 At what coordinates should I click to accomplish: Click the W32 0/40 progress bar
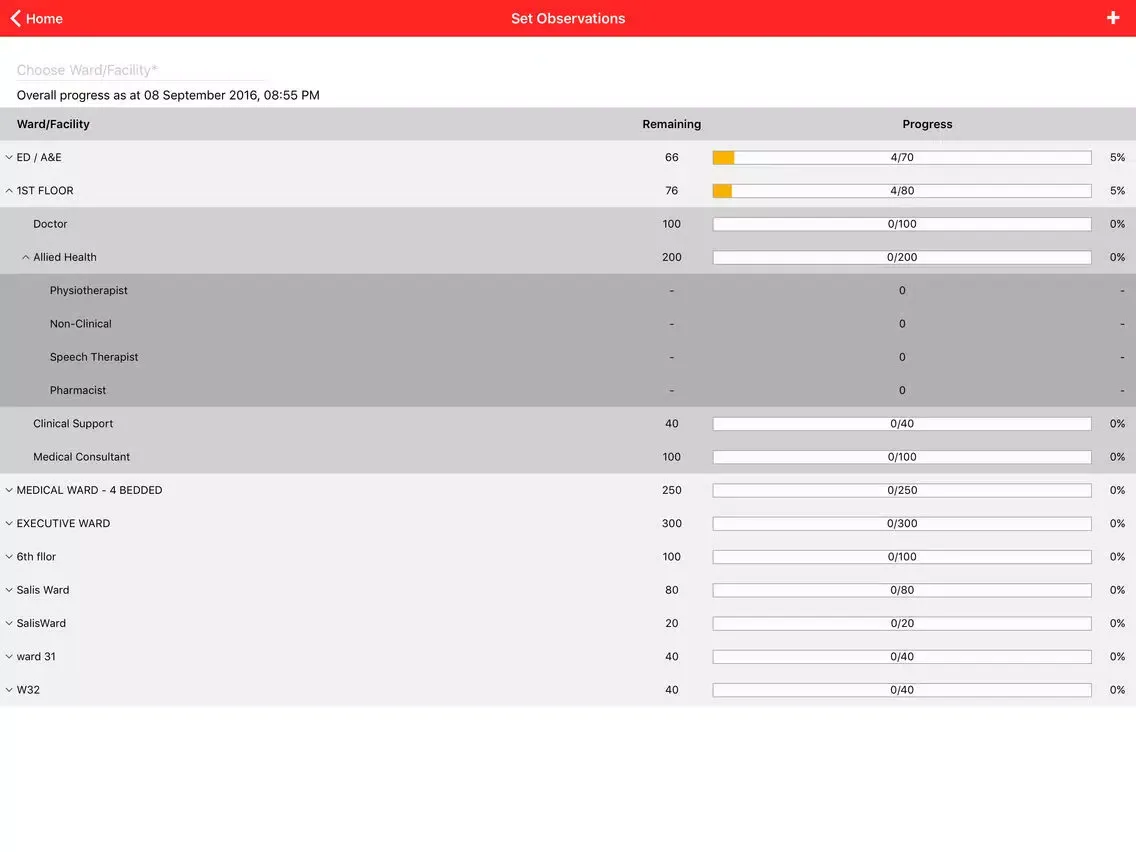(902, 690)
